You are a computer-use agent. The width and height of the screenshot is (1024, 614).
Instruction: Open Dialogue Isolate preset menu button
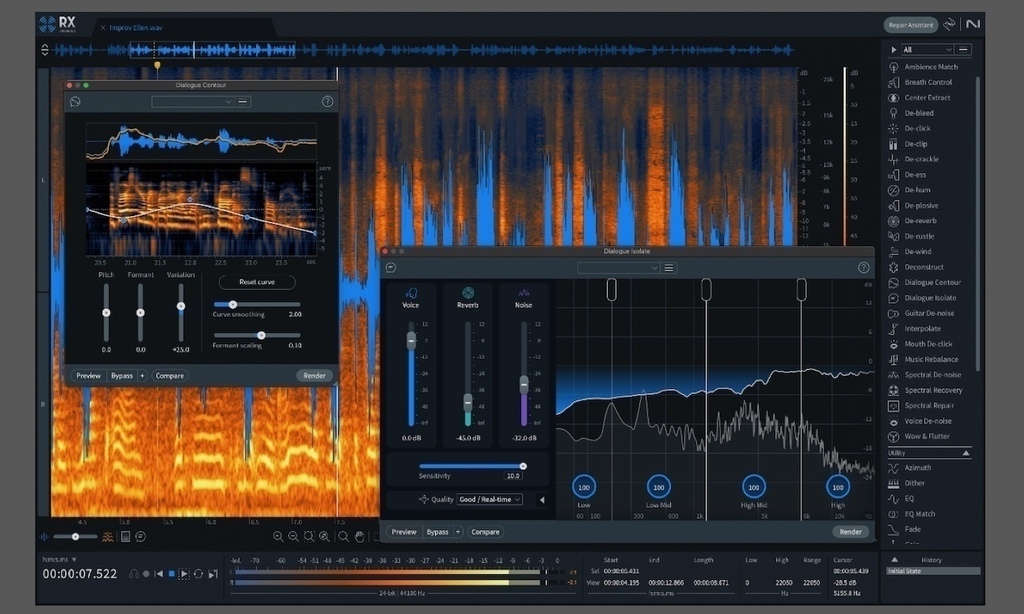tap(669, 268)
